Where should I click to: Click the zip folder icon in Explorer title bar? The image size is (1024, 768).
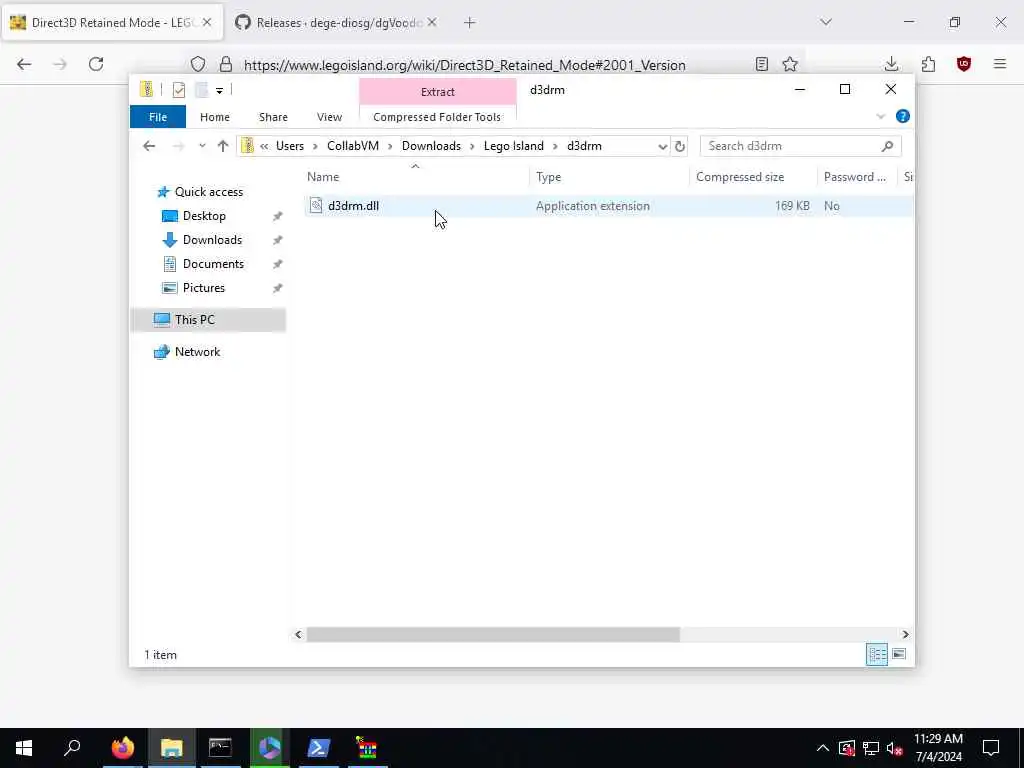[x=147, y=89]
